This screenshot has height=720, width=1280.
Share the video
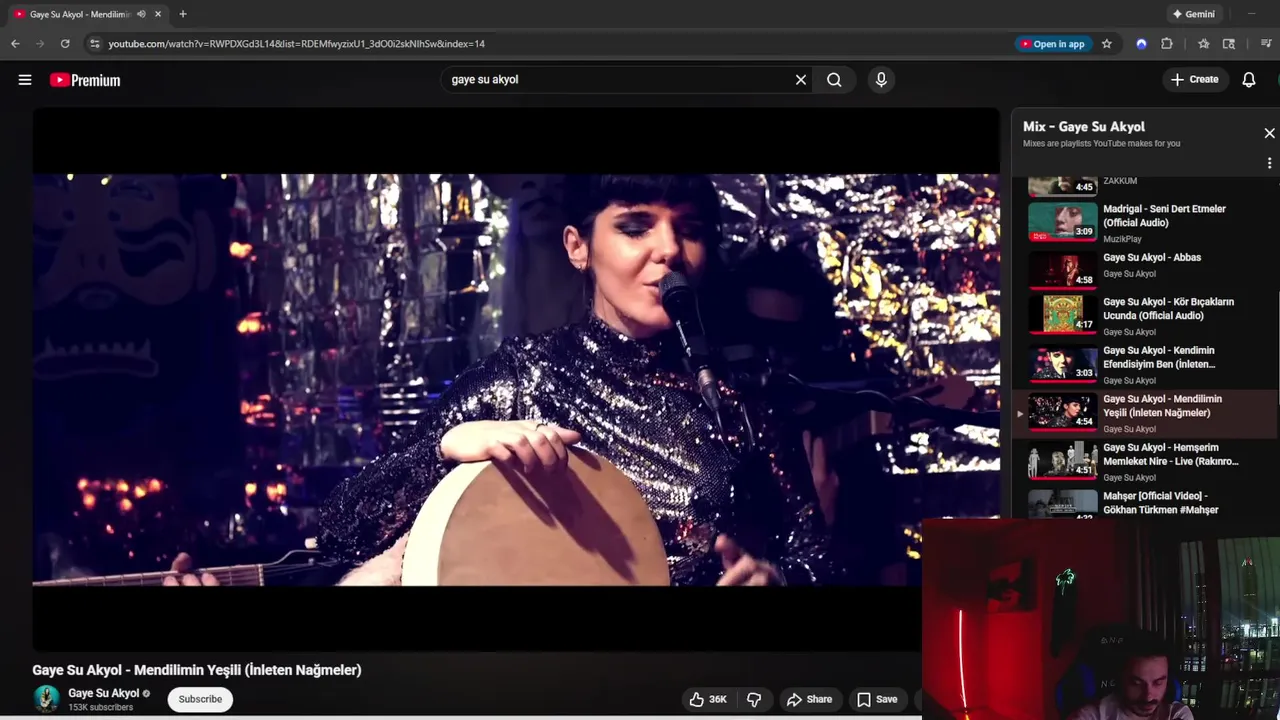click(x=809, y=699)
